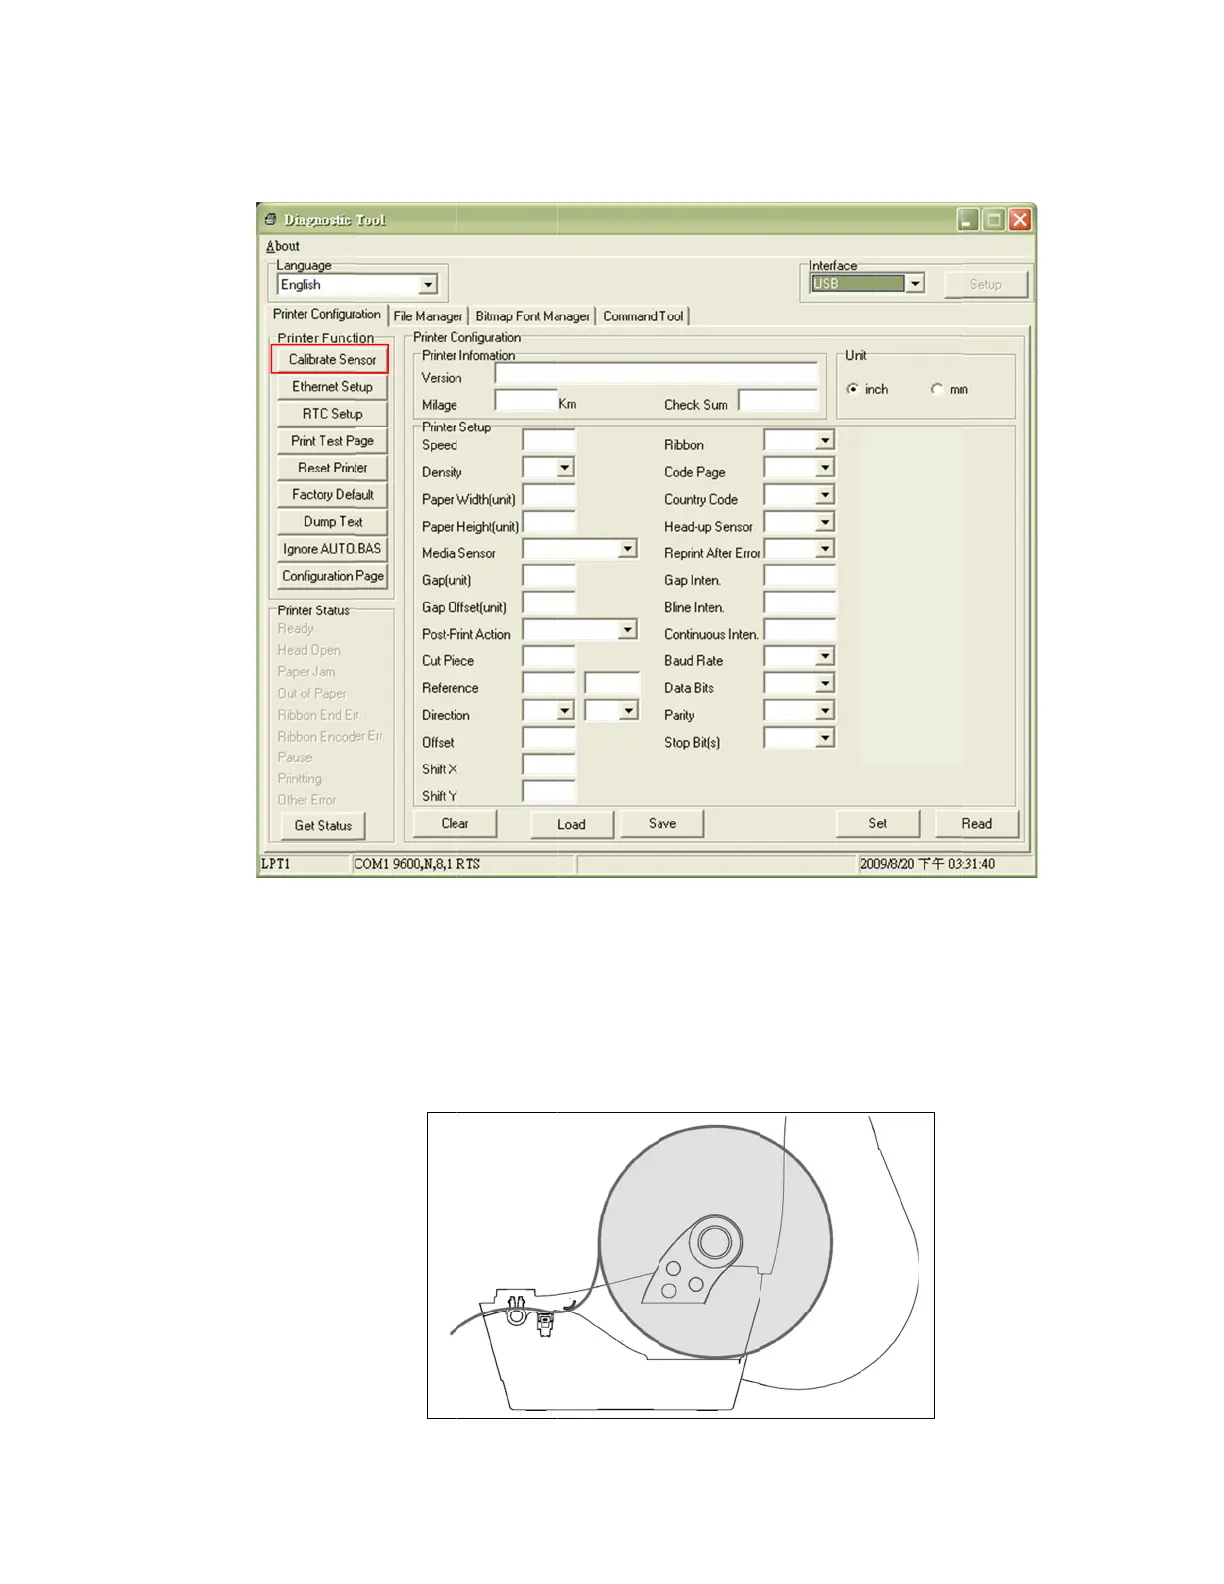Click the Milage input field

click(x=525, y=401)
